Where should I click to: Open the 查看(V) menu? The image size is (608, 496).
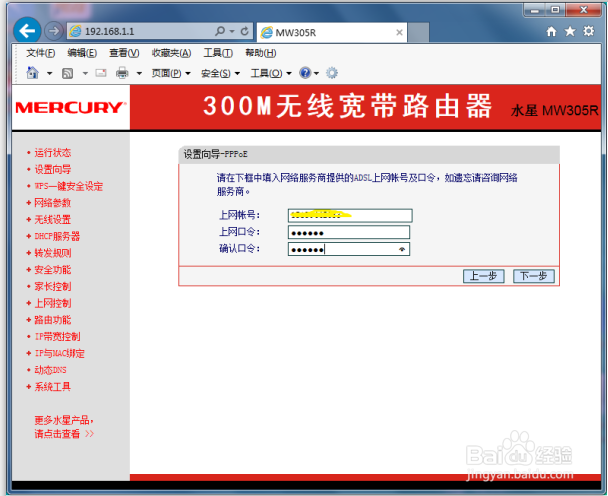pyautogui.click(x=124, y=53)
